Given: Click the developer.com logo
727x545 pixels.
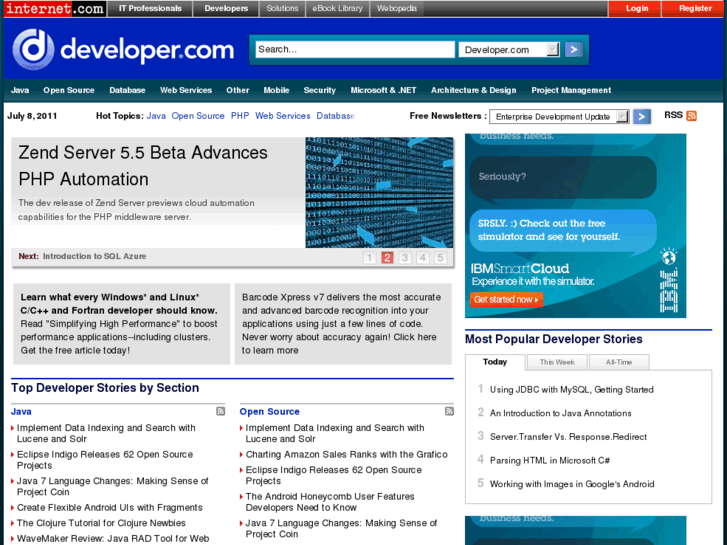Looking at the screenshot, I should (123, 50).
